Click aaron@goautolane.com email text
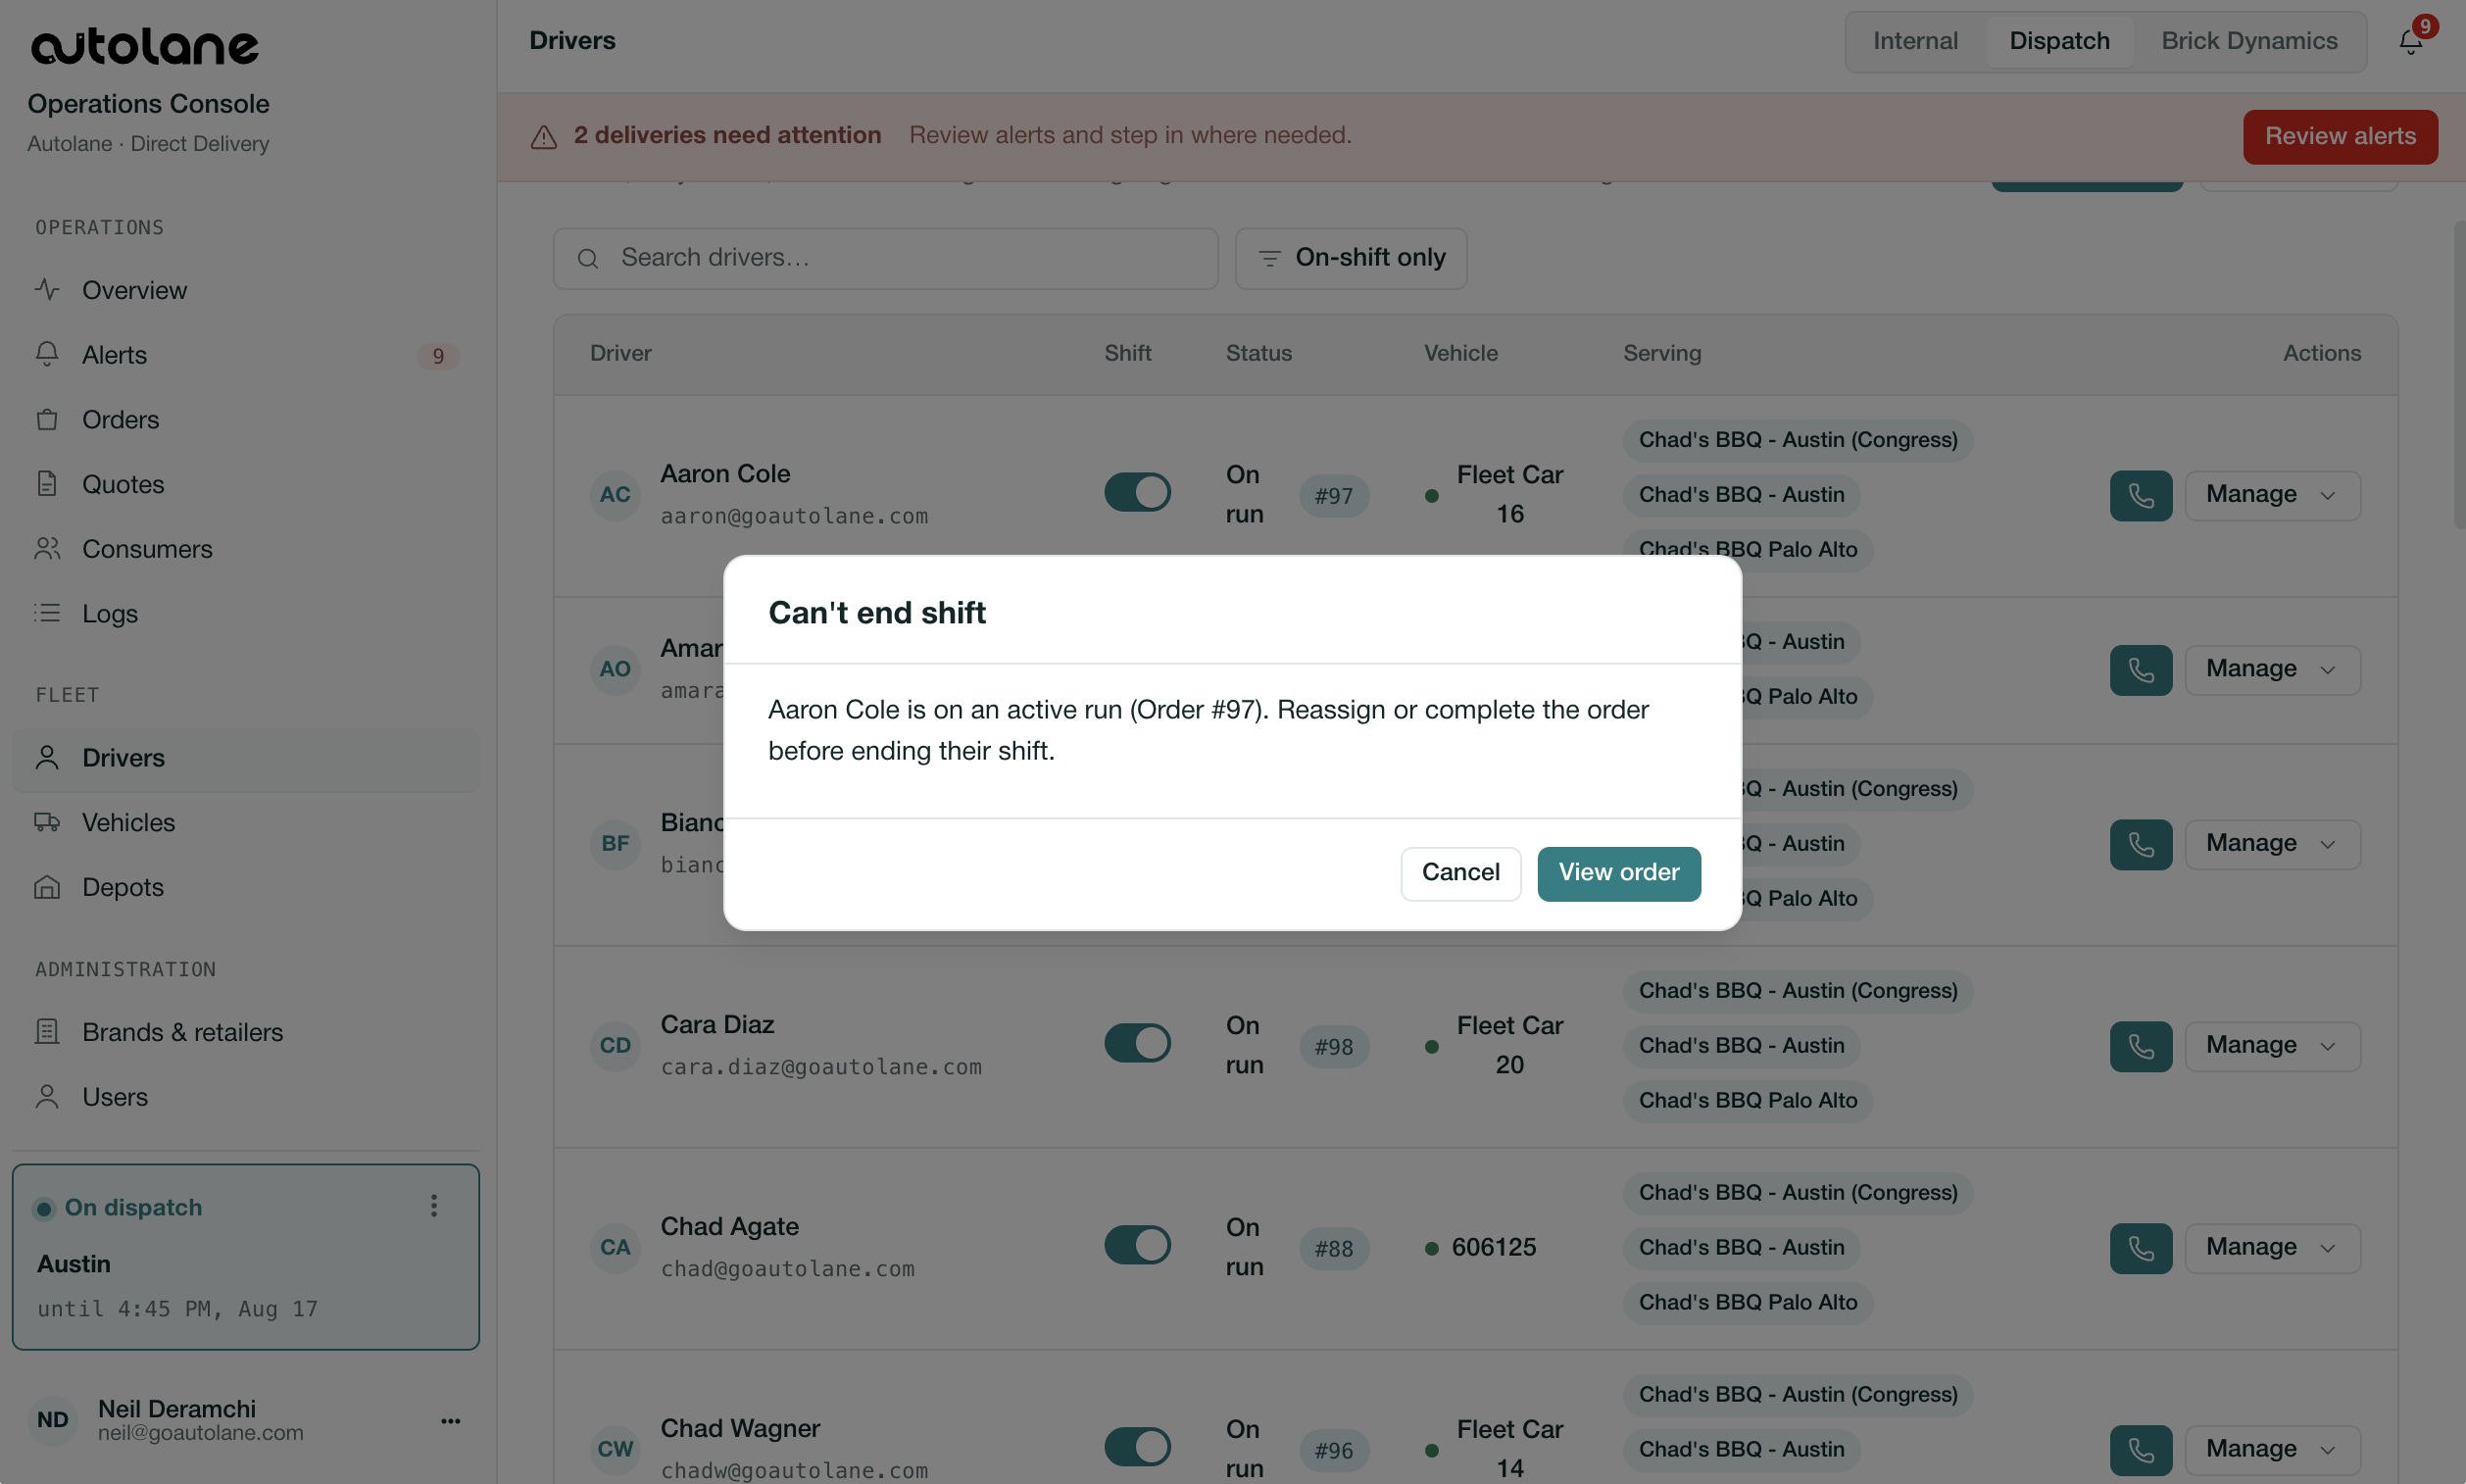2466x1484 pixels. coord(794,517)
